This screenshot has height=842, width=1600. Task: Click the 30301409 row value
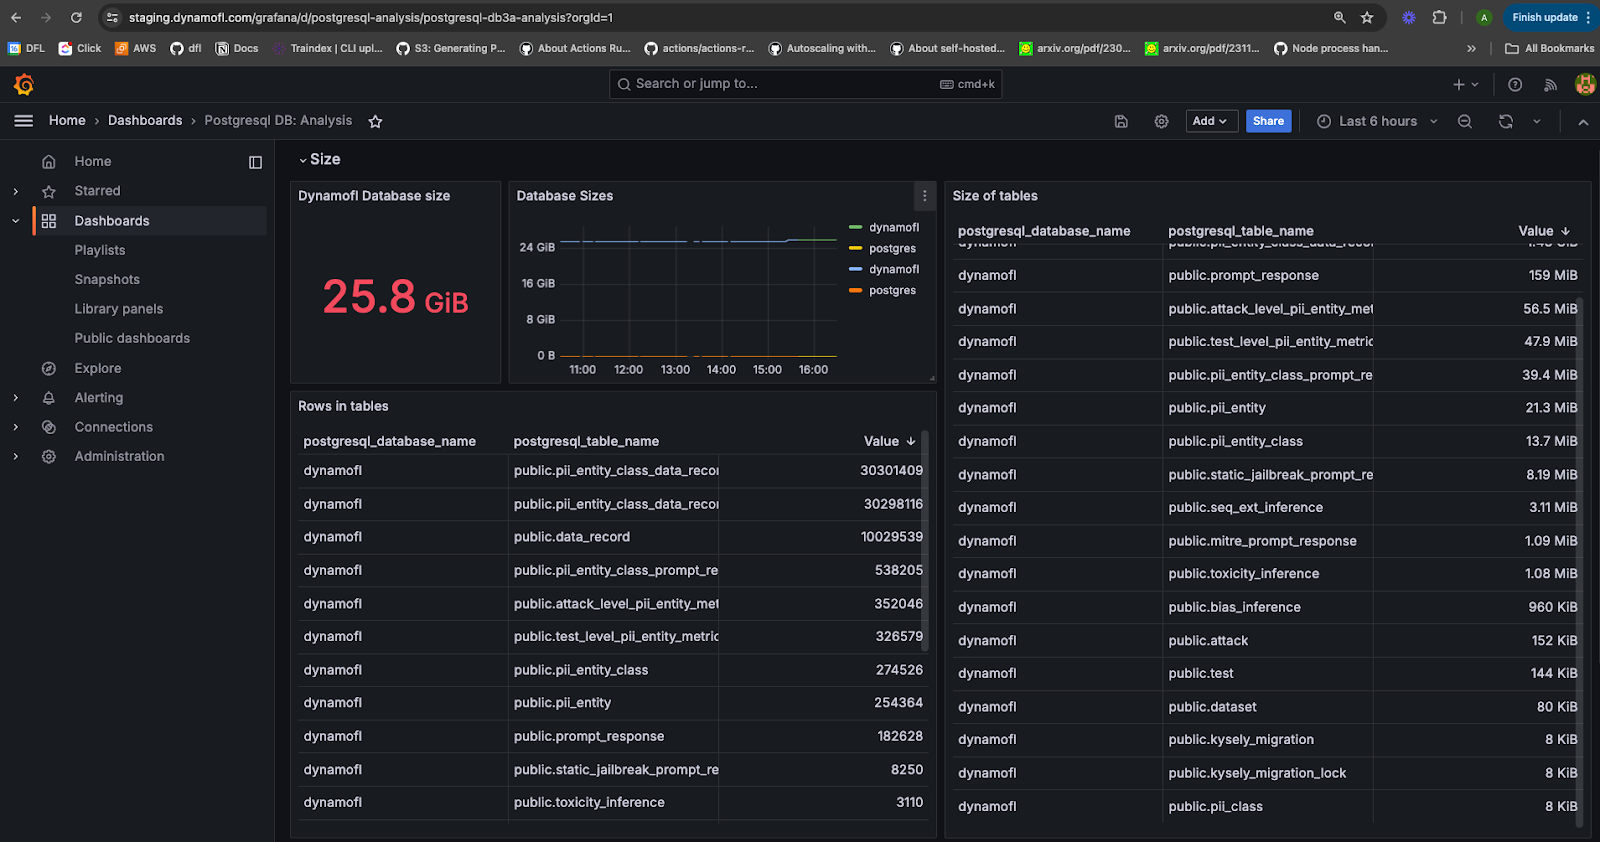click(x=891, y=470)
